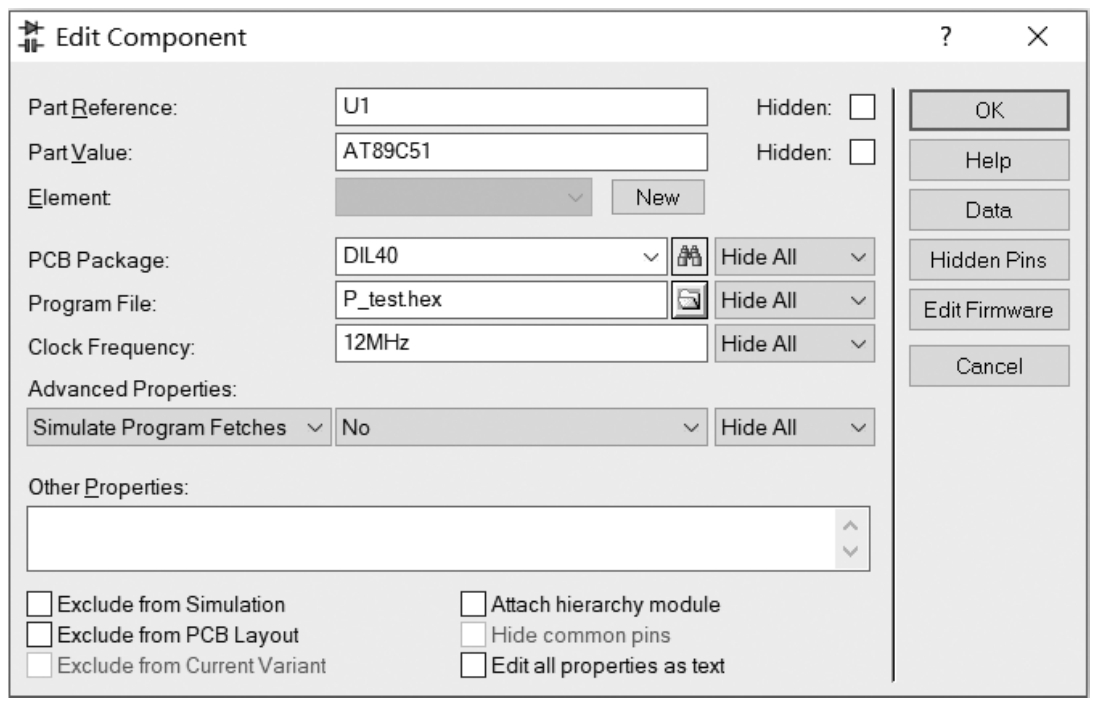The width and height of the screenshot is (1093, 701).
Task: Browse for a program file via folder icon
Action: coord(688,299)
